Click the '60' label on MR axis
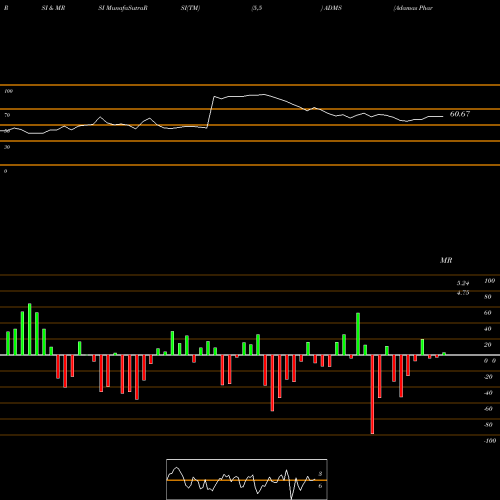Viewport: 500px width, 500px height. 488,313
